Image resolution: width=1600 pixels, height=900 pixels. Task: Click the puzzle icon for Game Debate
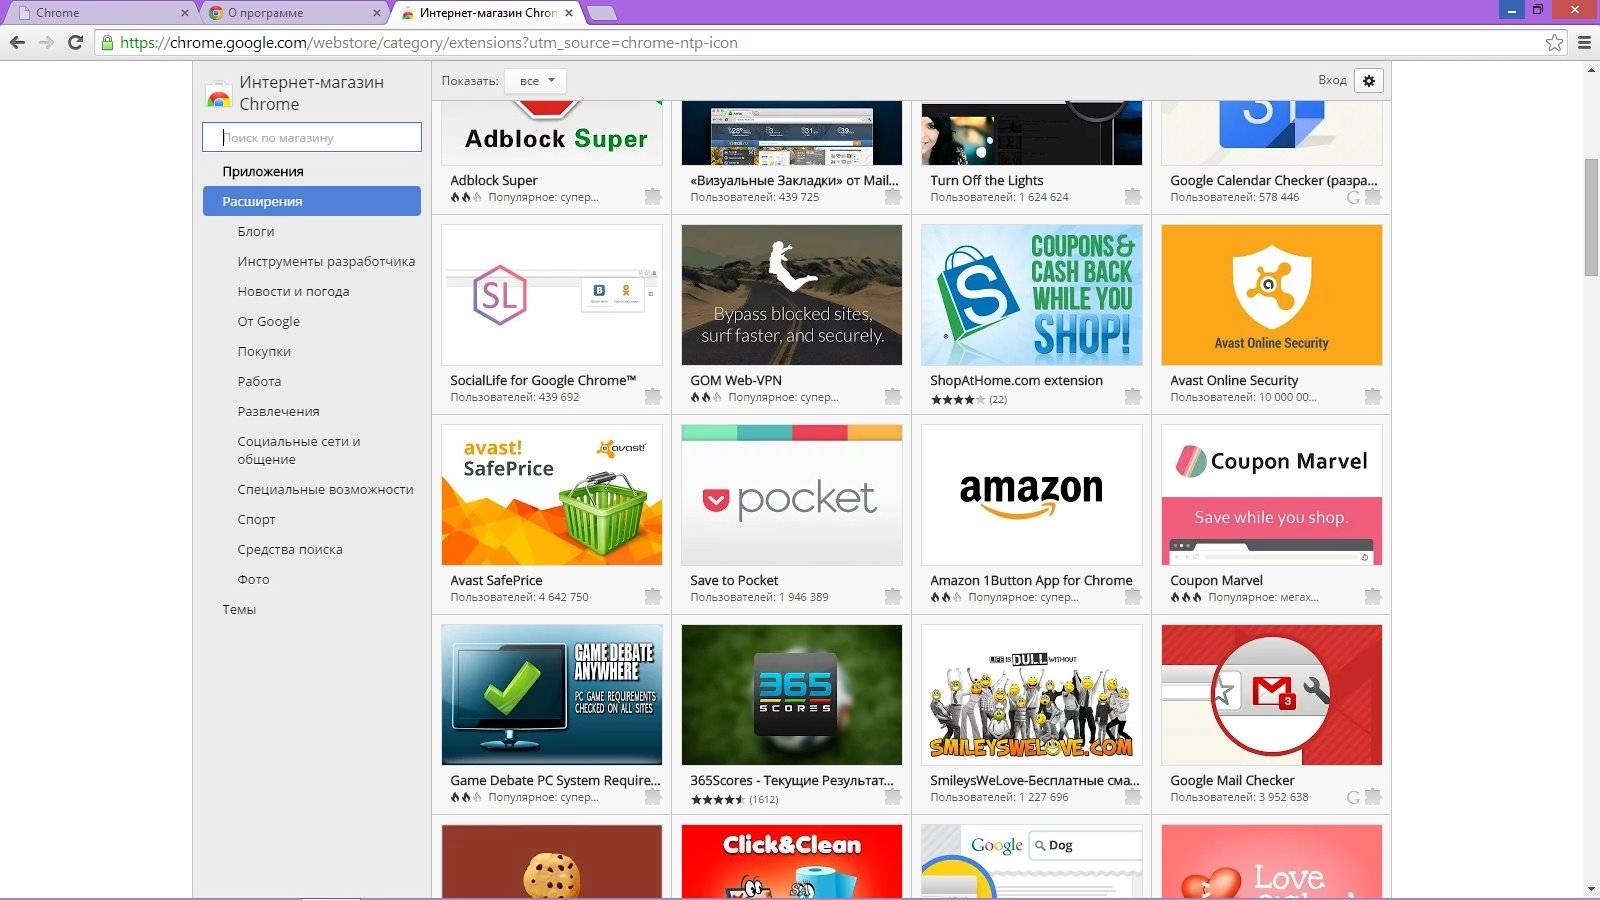tap(653, 797)
